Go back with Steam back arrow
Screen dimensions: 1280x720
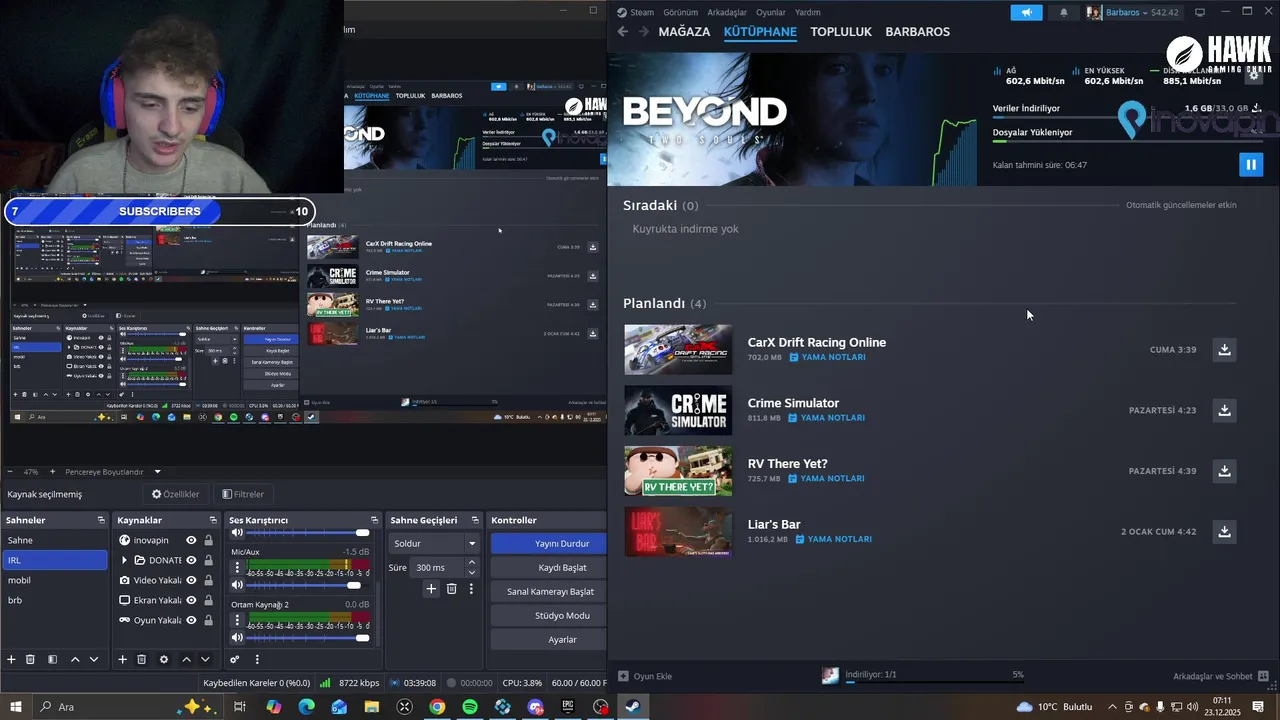622,32
